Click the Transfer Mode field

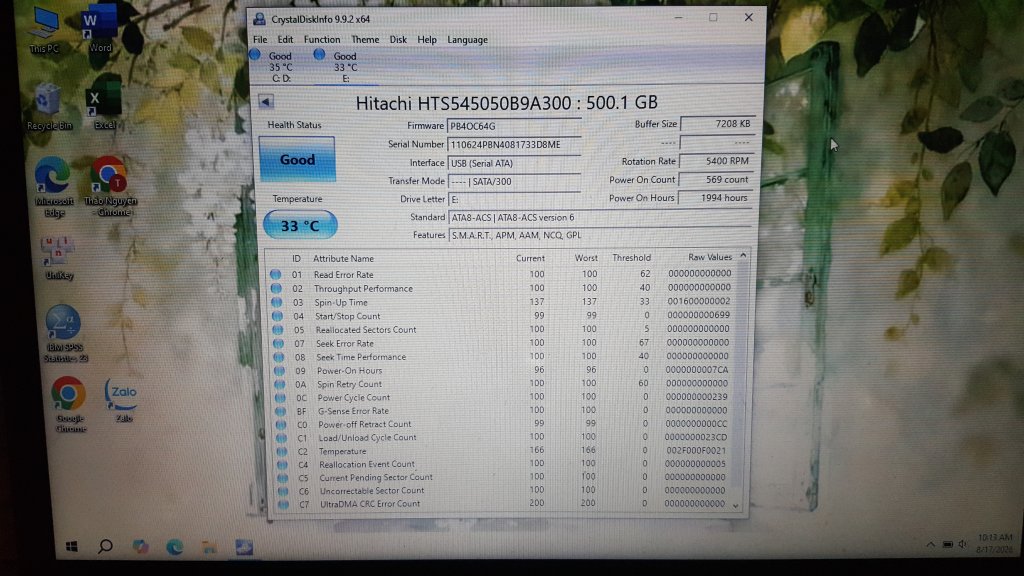[513, 182]
